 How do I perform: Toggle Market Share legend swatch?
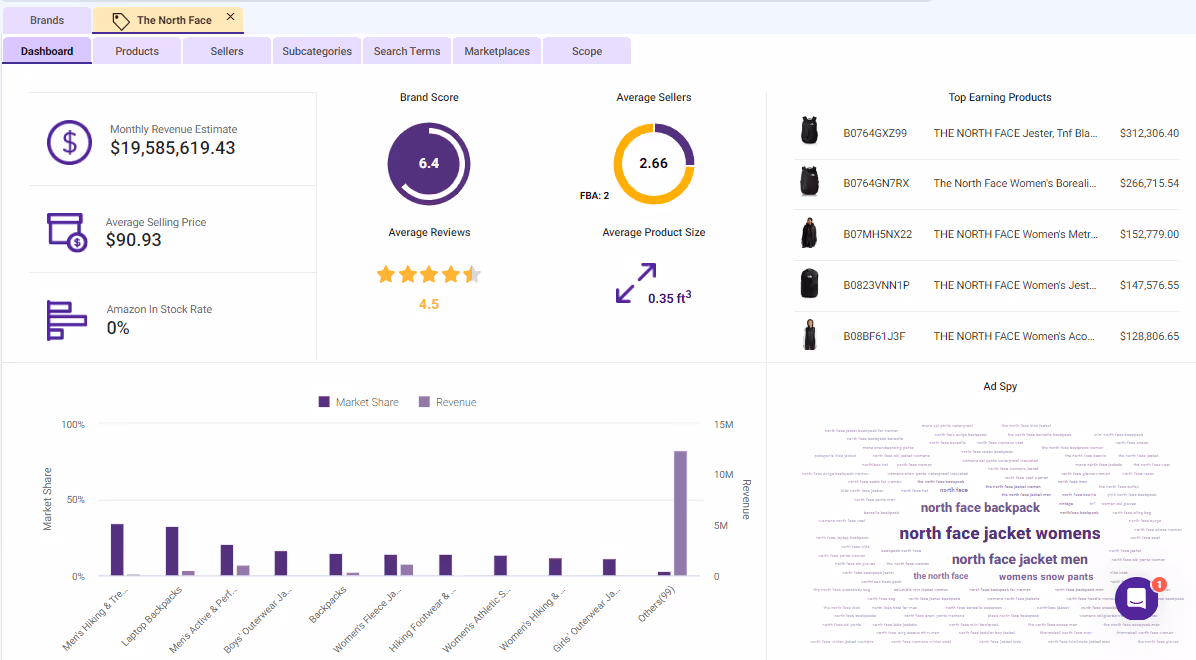pyautogui.click(x=323, y=401)
